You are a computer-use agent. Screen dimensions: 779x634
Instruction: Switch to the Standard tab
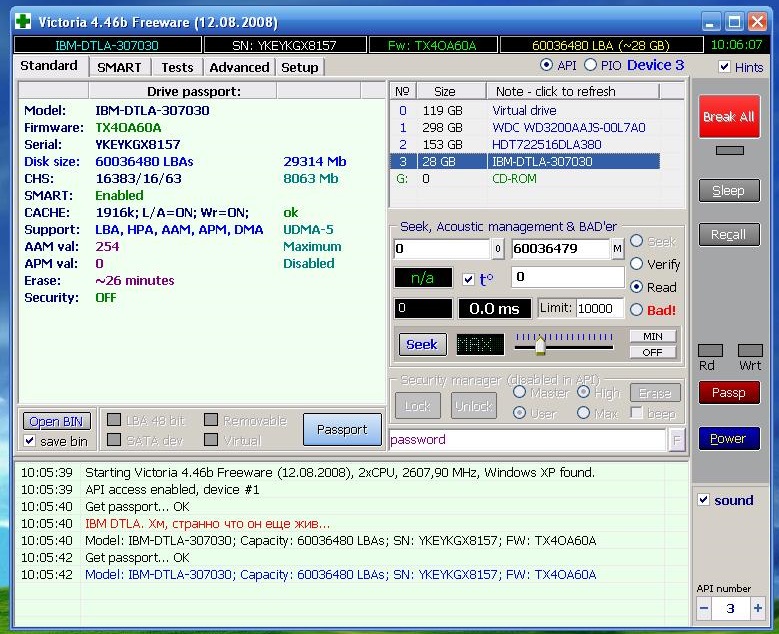pos(49,66)
